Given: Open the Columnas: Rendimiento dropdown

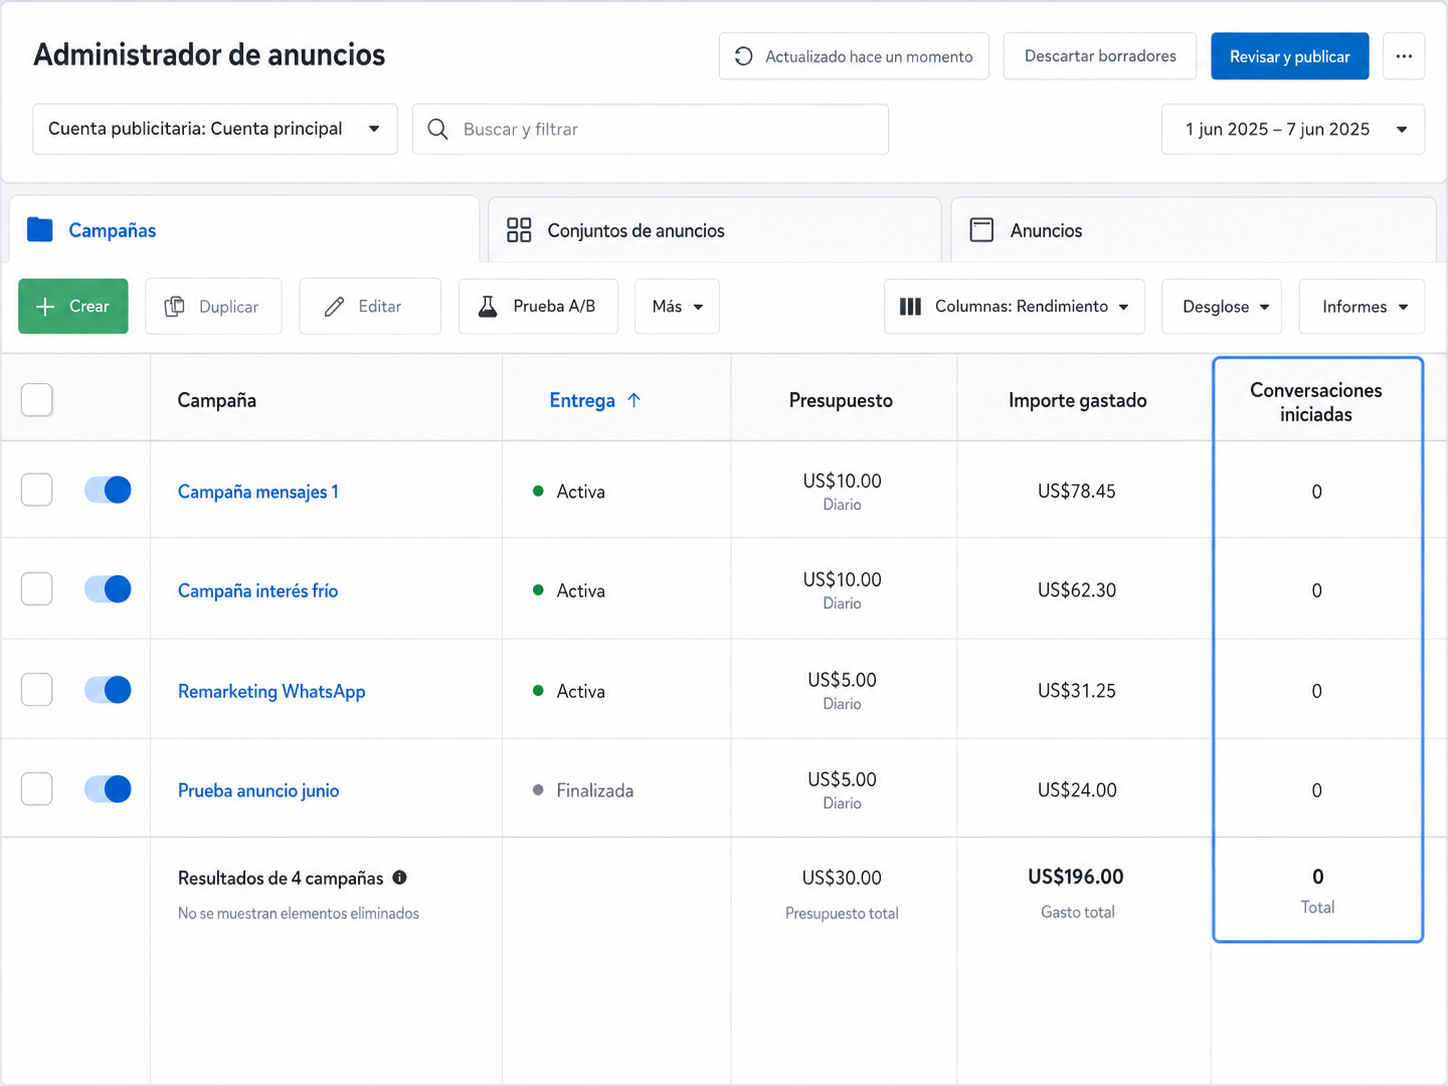Looking at the screenshot, I should 1014,306.
